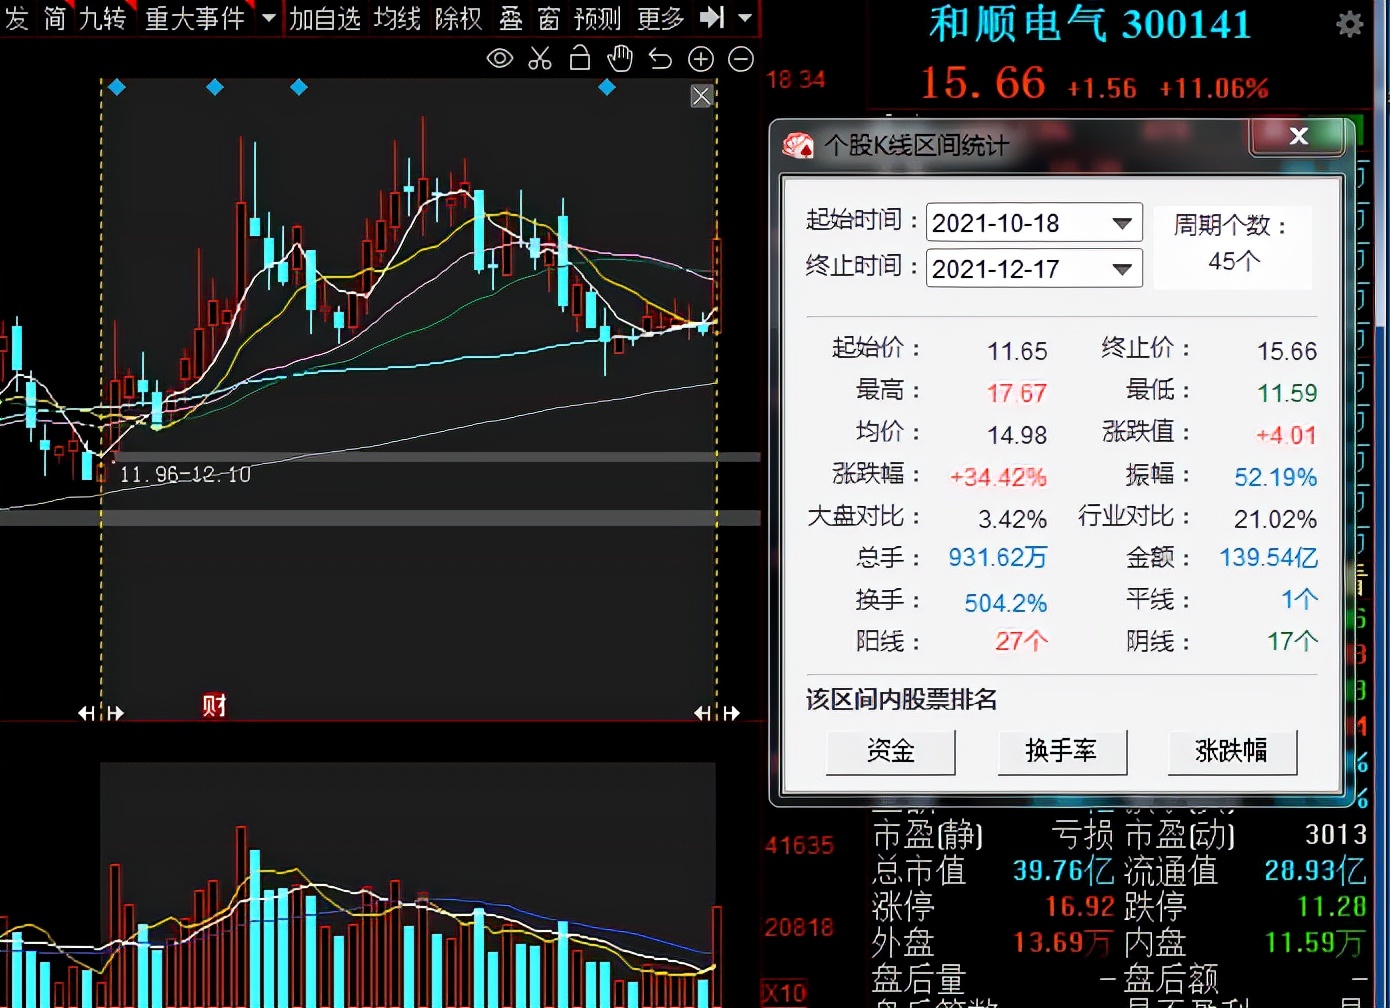Open the settings gear next to stock name

1349,24
